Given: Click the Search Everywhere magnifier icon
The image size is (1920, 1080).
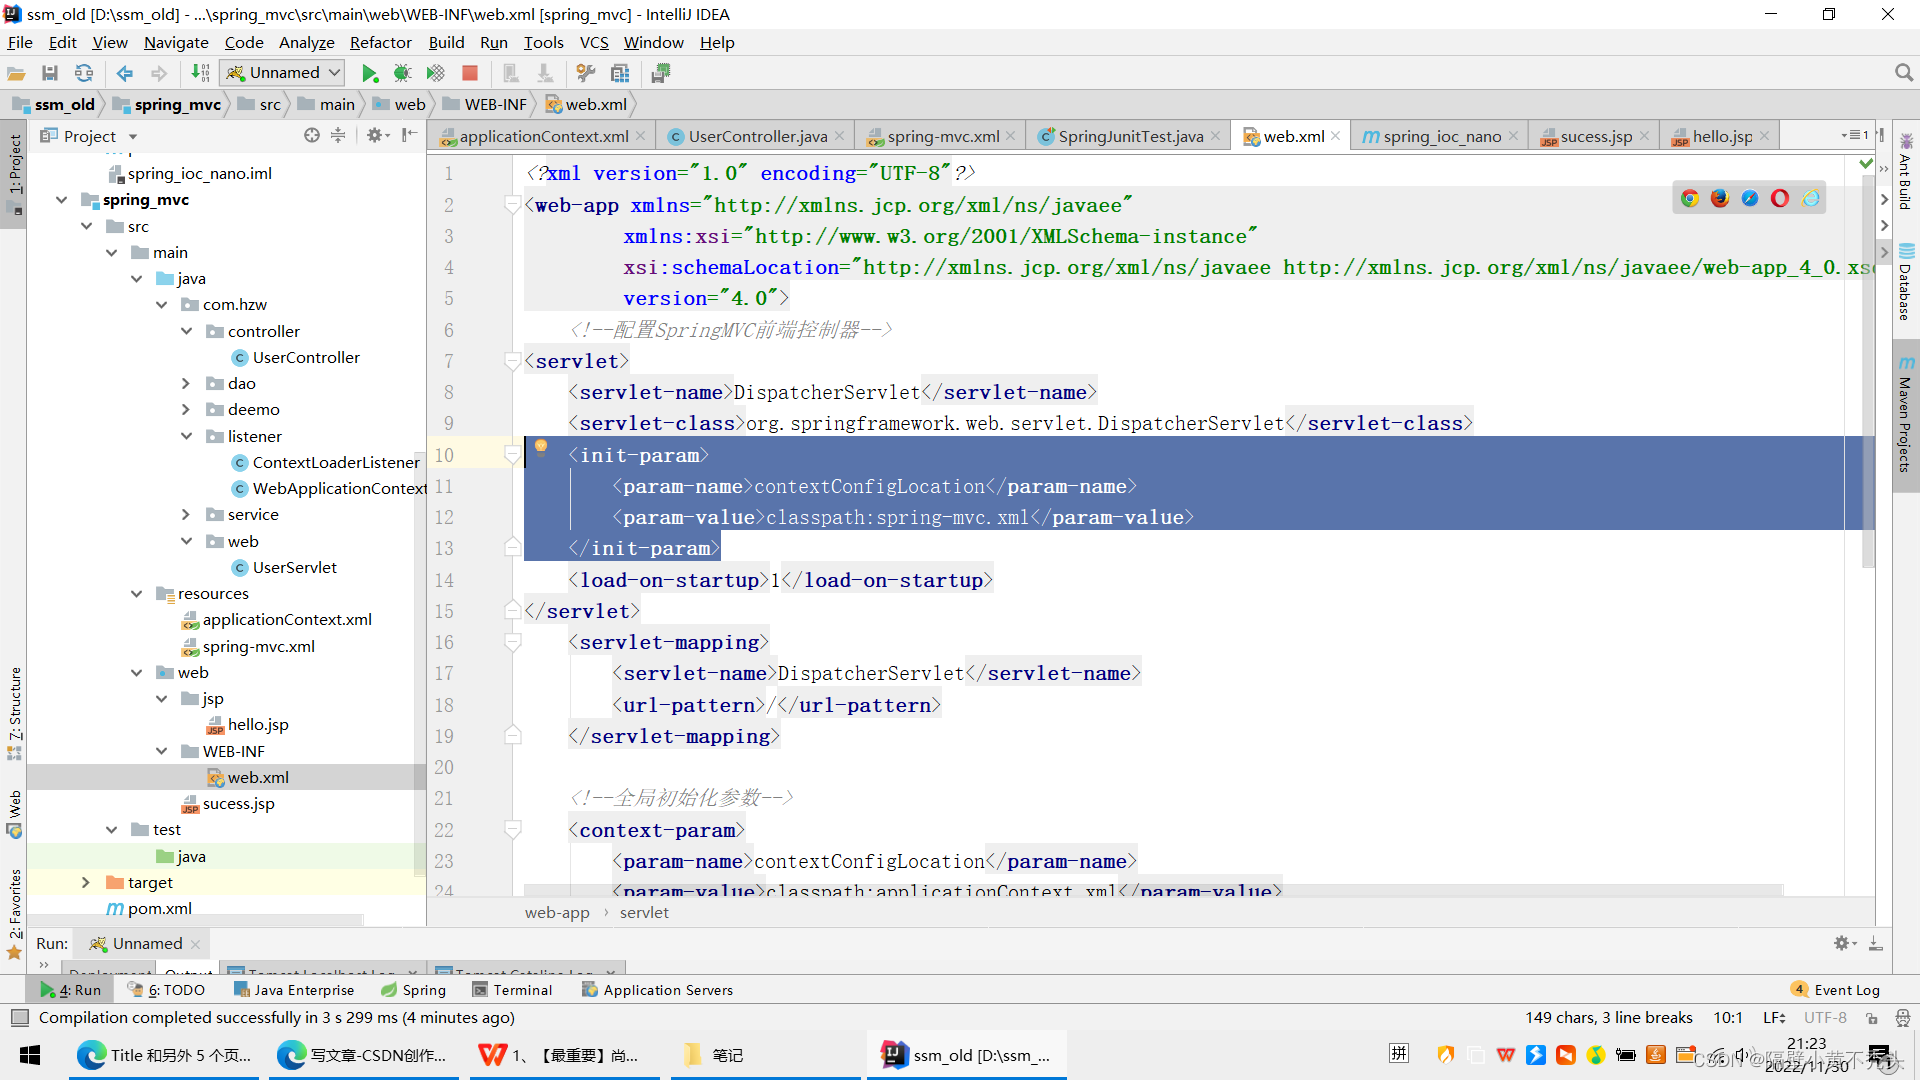Looking at the screenshot, I should [x=1903, y=72].
